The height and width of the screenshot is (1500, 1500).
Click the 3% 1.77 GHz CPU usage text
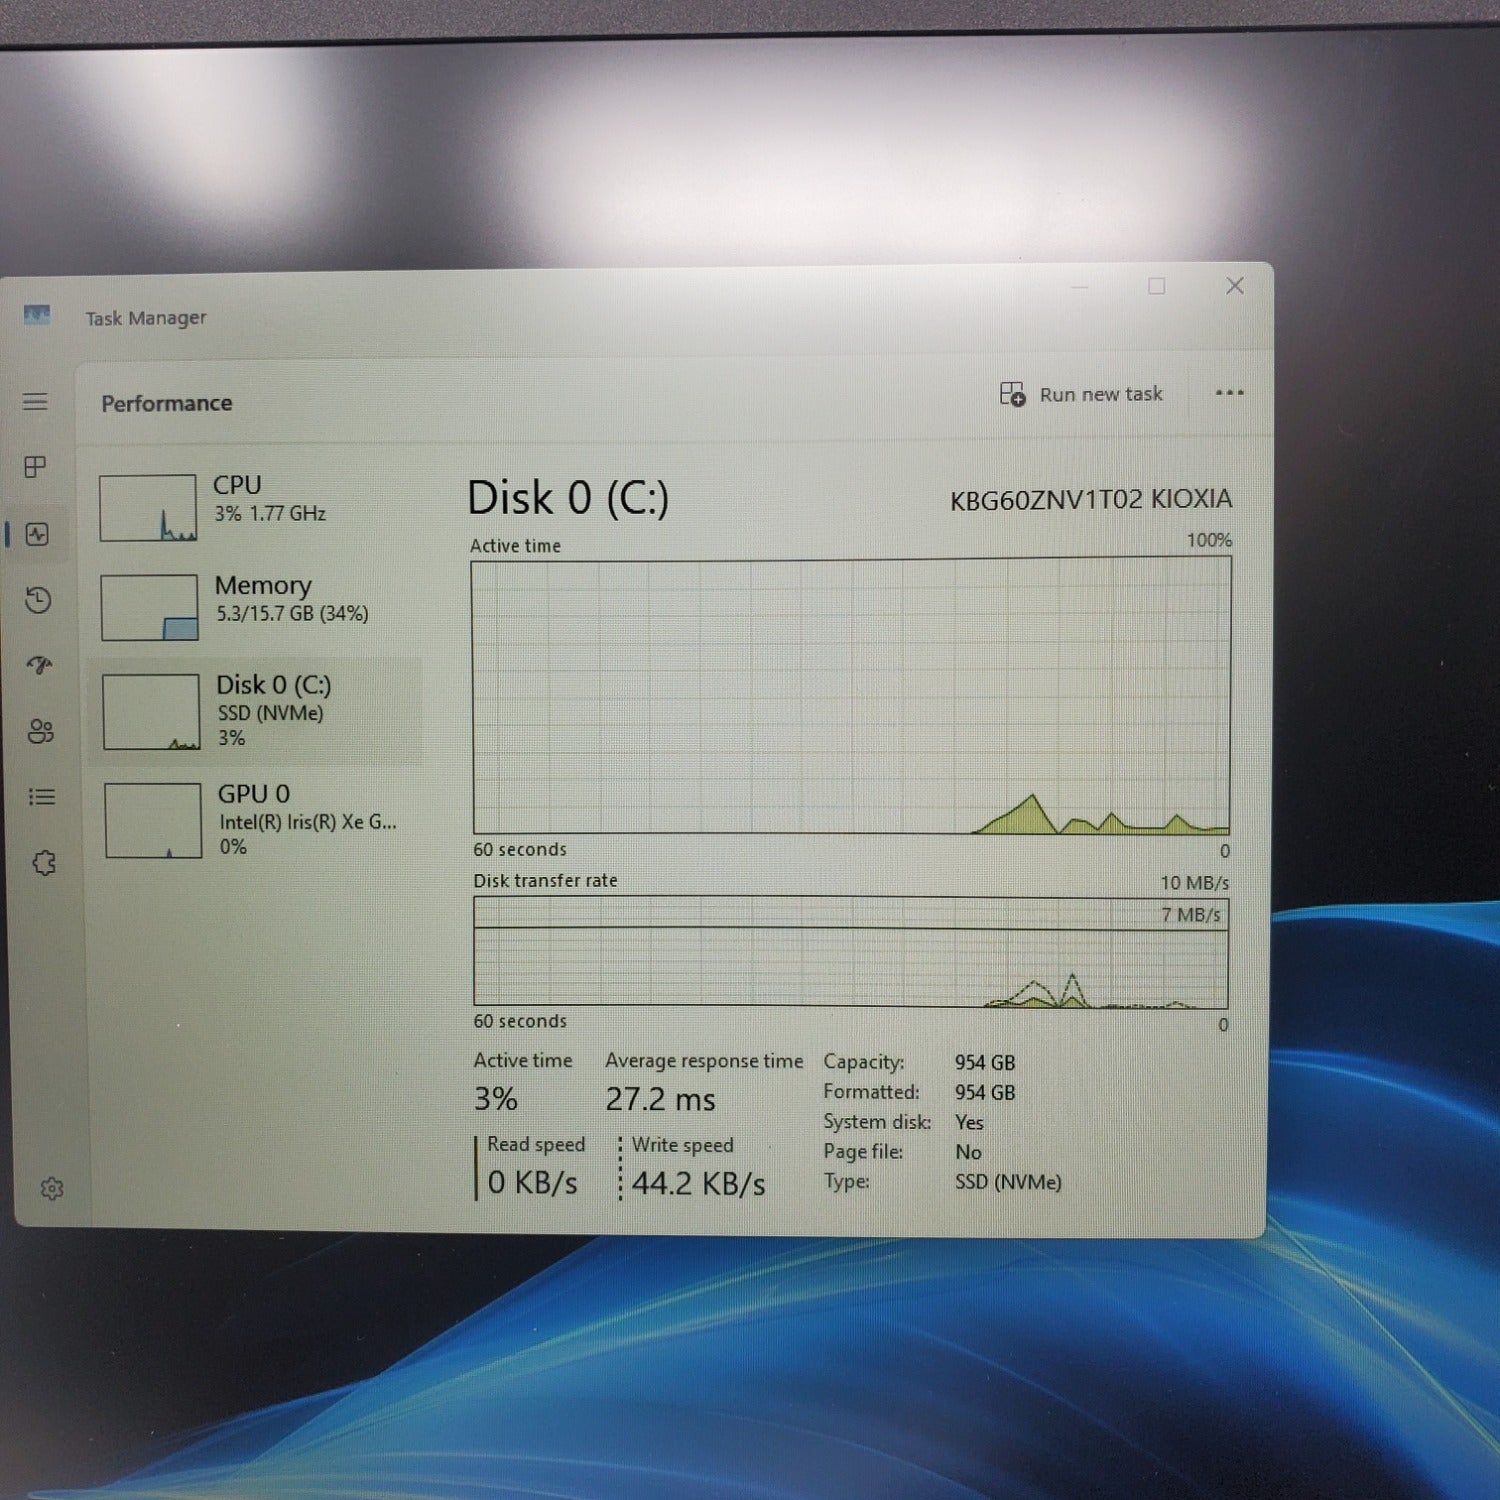[x=270, y=513]
